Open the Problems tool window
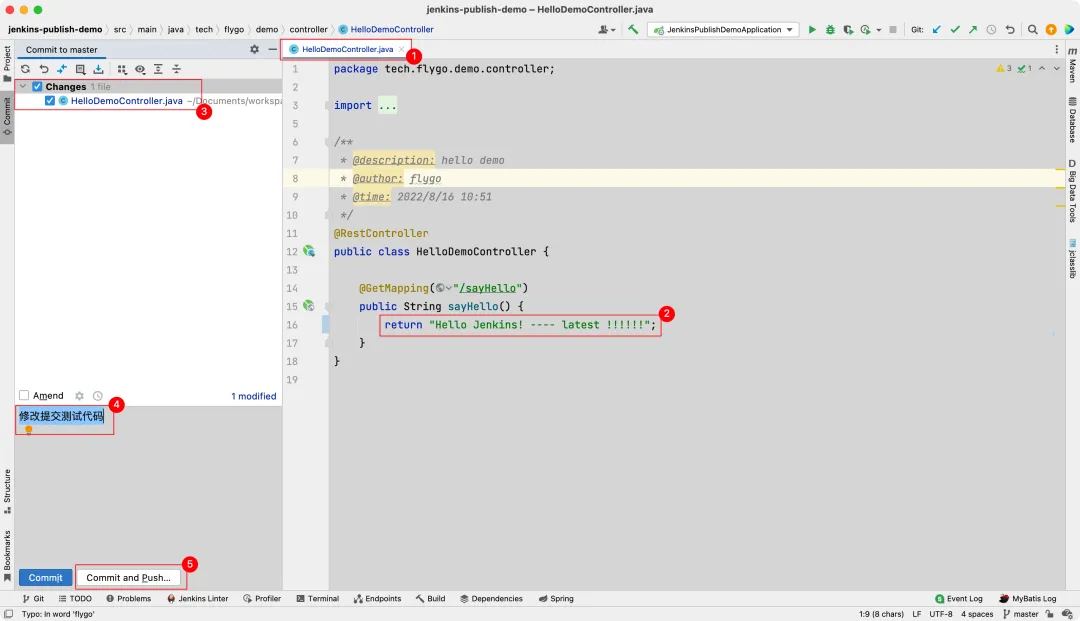Viewport: 1080px width, 621px height. 128,598
